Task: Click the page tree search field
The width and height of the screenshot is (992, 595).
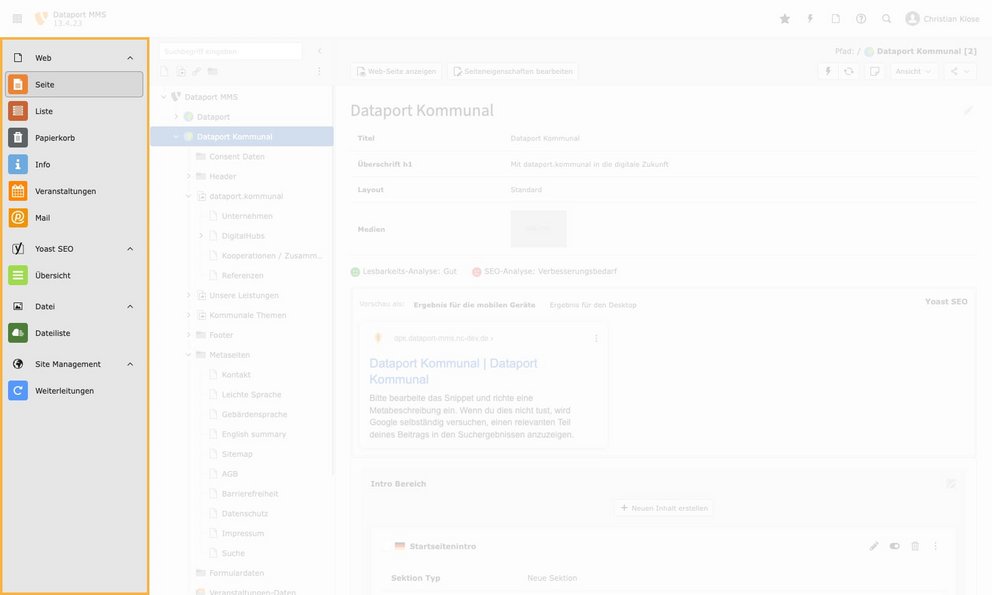Action: [230, 51]
